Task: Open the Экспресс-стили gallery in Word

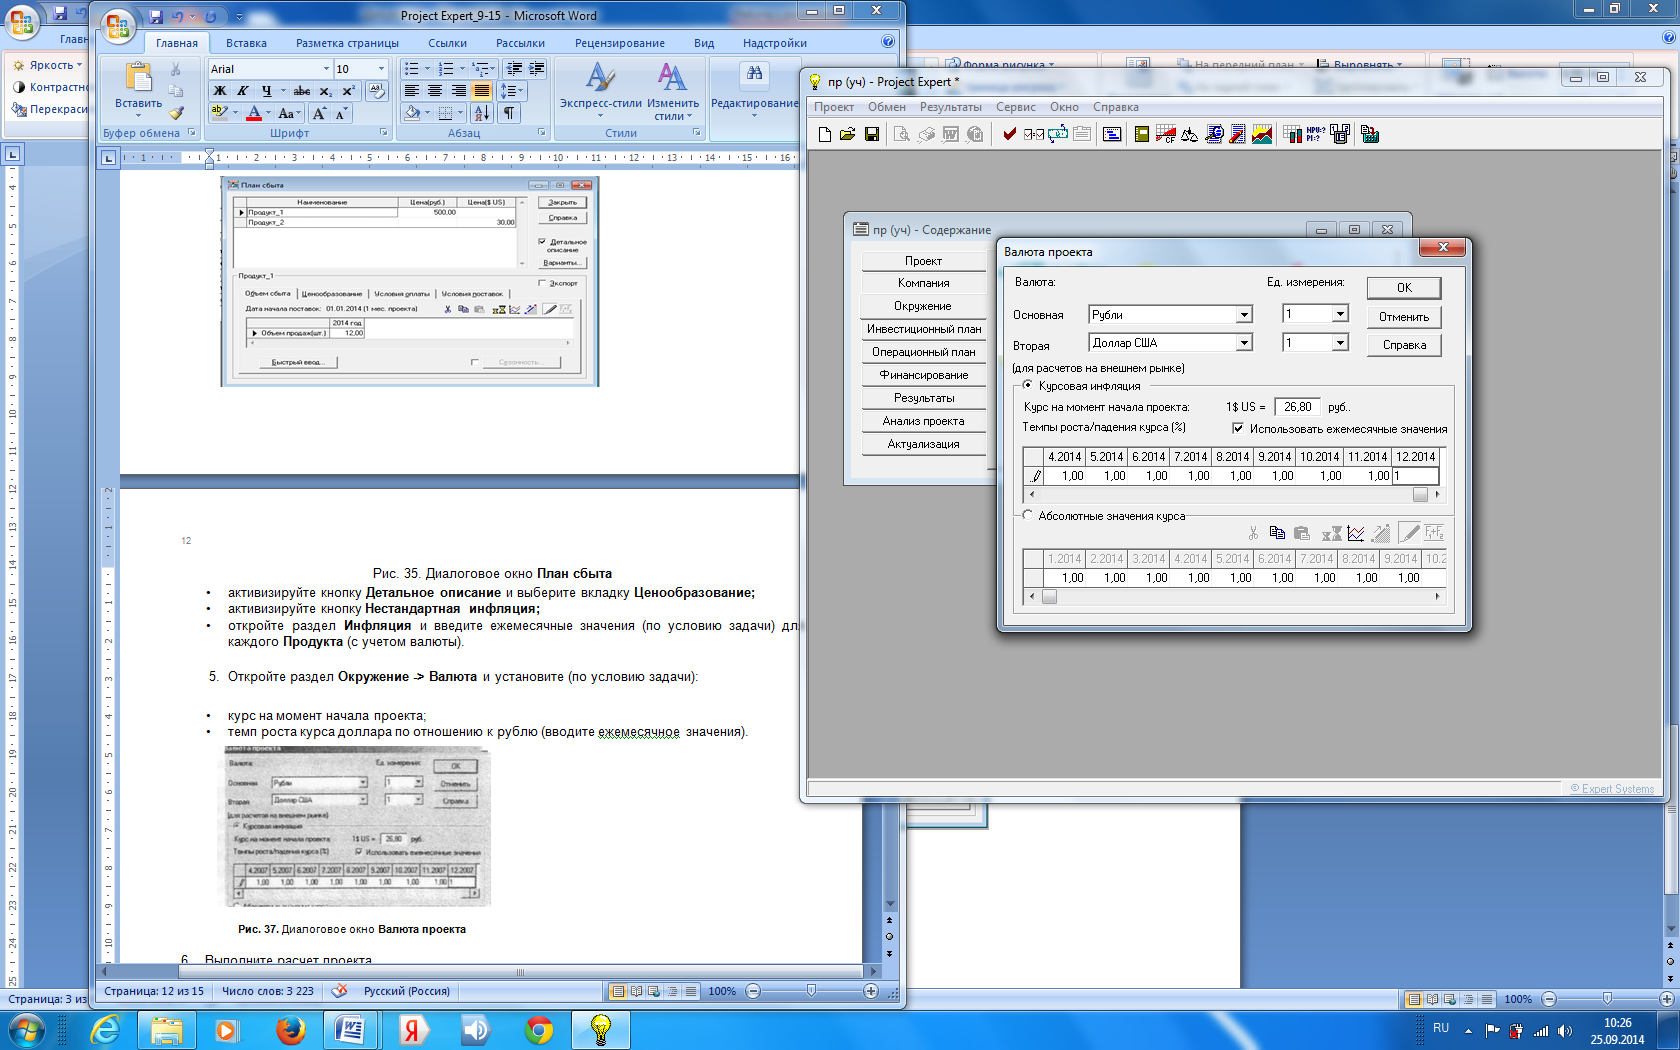Action: point(600,90)
